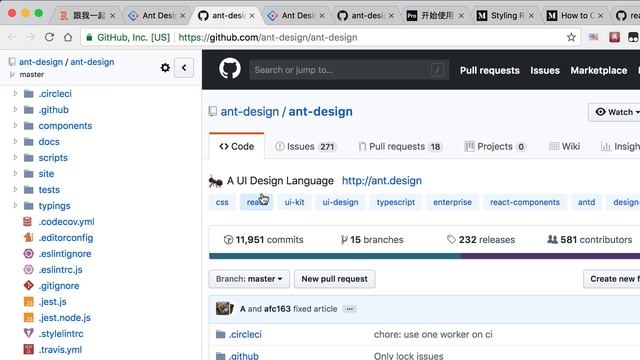Open .circleci folder in repository file list

click(x=245, y=334)
